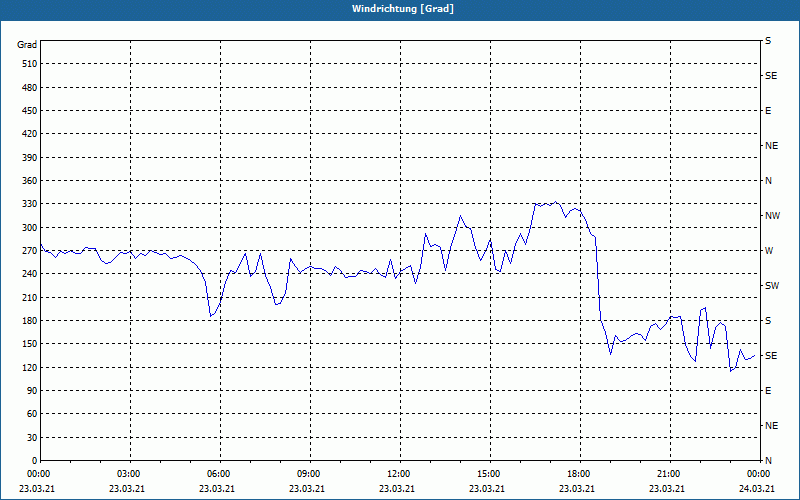Select the 24.03.21 date label
This screenshot has width=800, height=500.
[757, 489]
